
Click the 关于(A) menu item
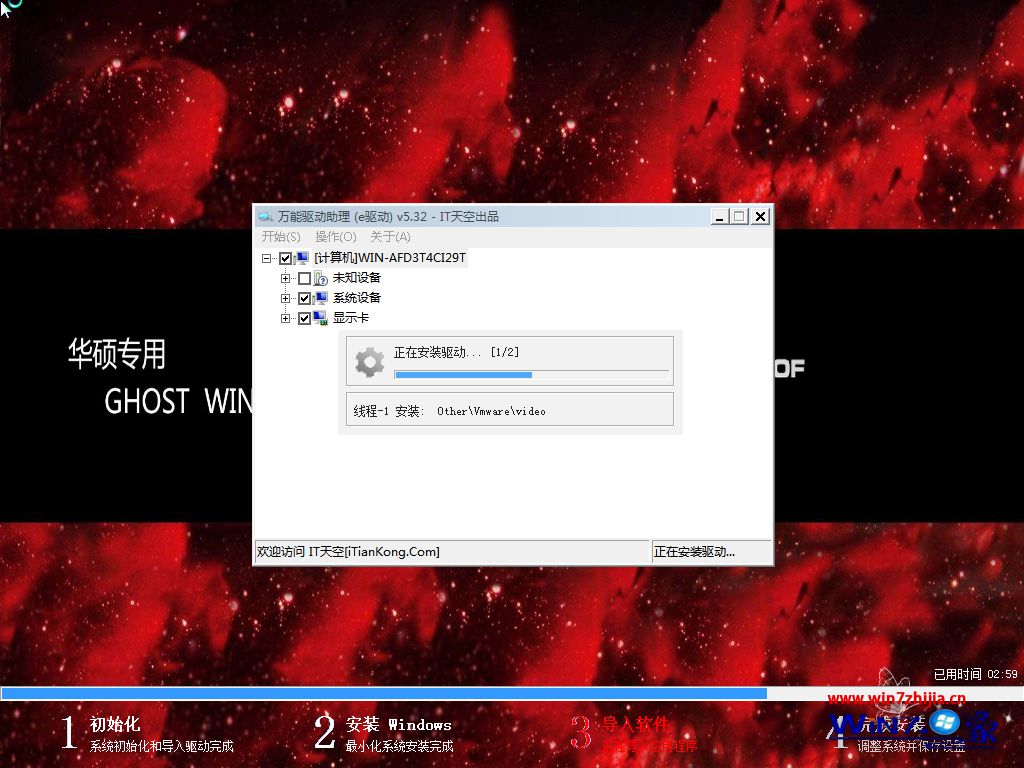tap(390, 236)
